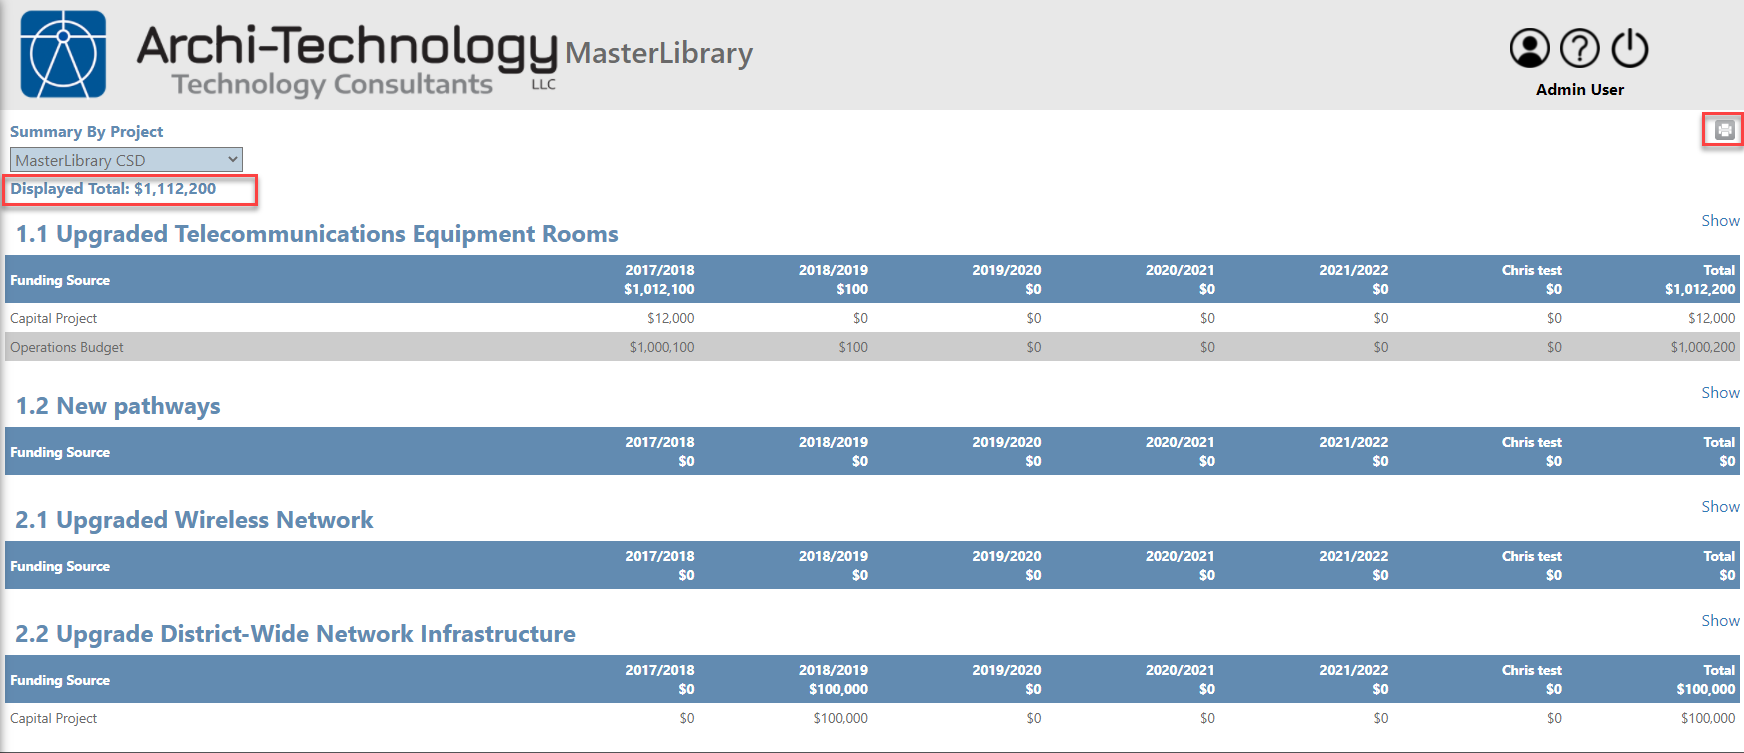Click 2017/2018 $1,012,100 column header in section 1.1

point(659,279)
